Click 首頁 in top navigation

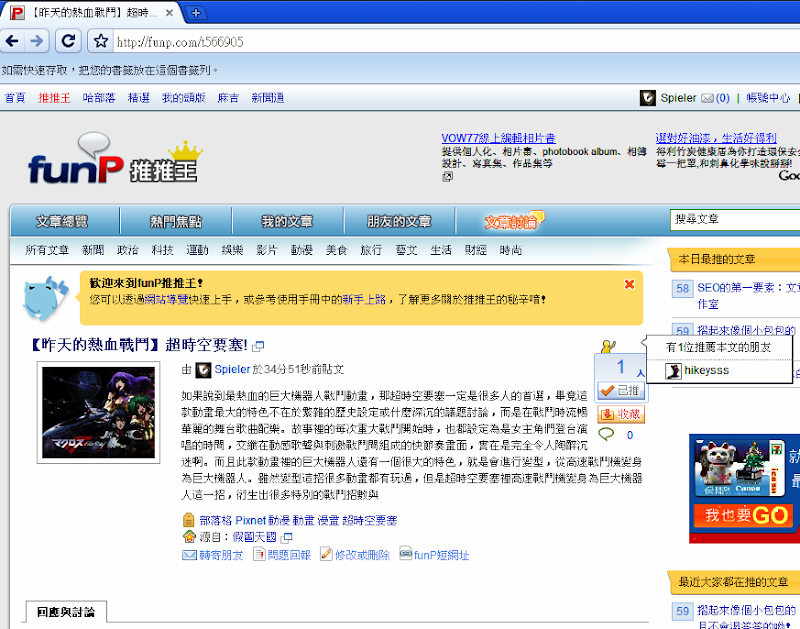pos(15,98)
